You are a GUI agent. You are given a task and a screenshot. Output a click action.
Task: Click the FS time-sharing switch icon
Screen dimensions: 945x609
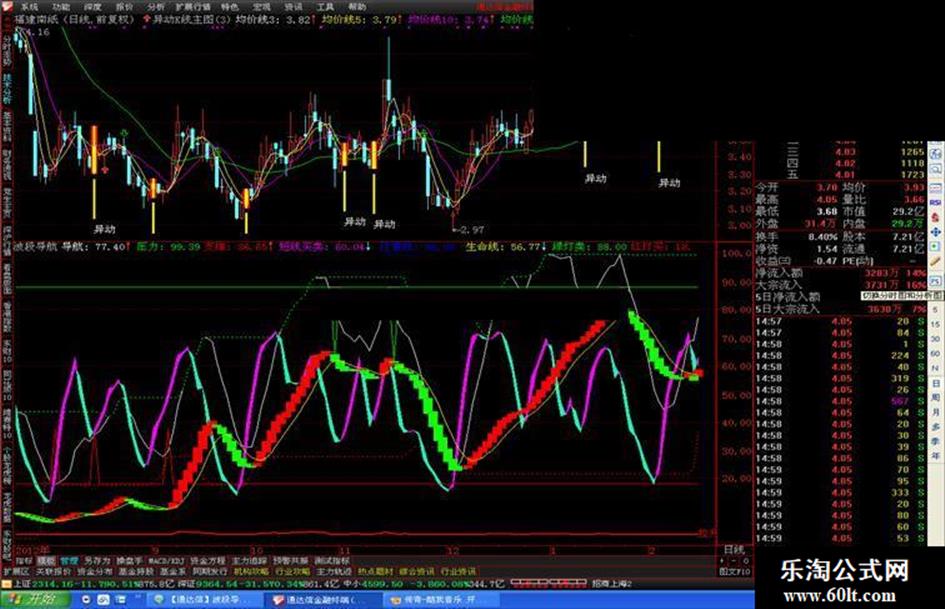(x=935, y=280)
